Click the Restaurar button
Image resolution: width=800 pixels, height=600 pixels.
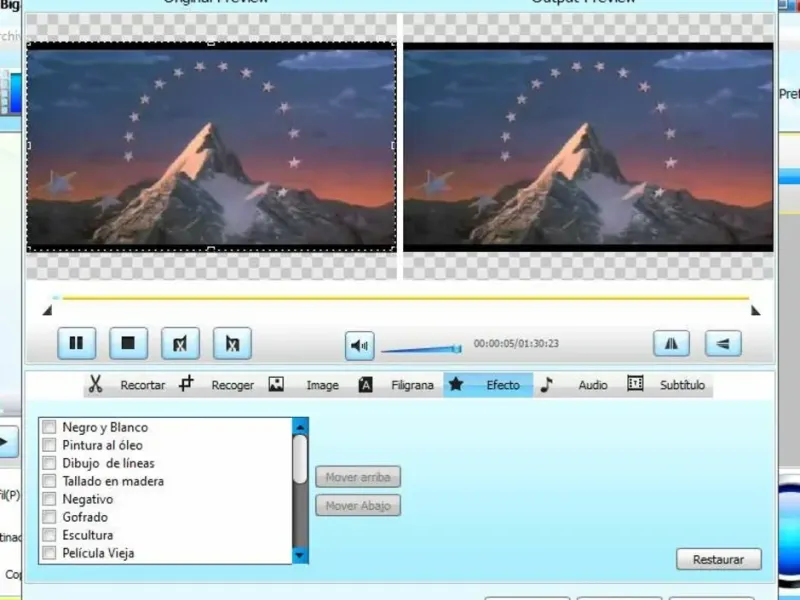[x=718, y=560]
